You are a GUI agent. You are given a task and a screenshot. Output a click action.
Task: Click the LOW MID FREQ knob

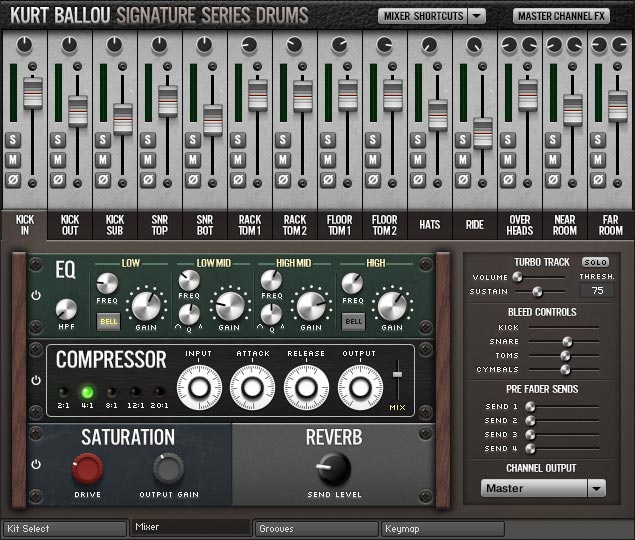point(189,280)
